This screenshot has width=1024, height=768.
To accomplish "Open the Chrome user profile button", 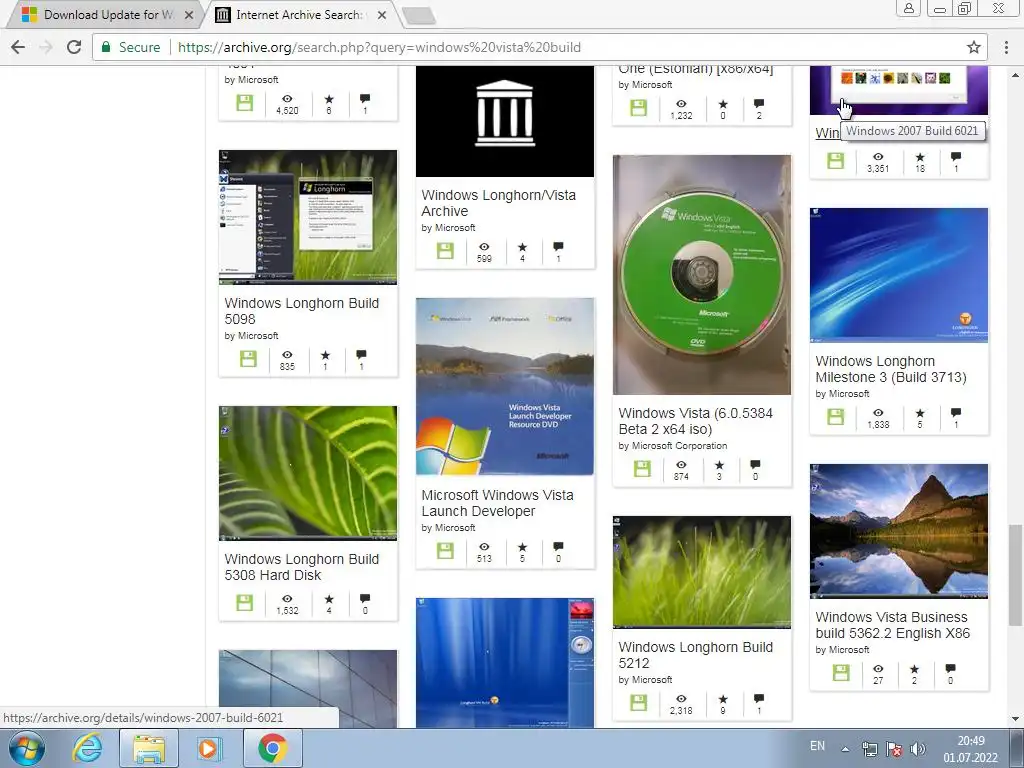I will click(x=908, y=8).
